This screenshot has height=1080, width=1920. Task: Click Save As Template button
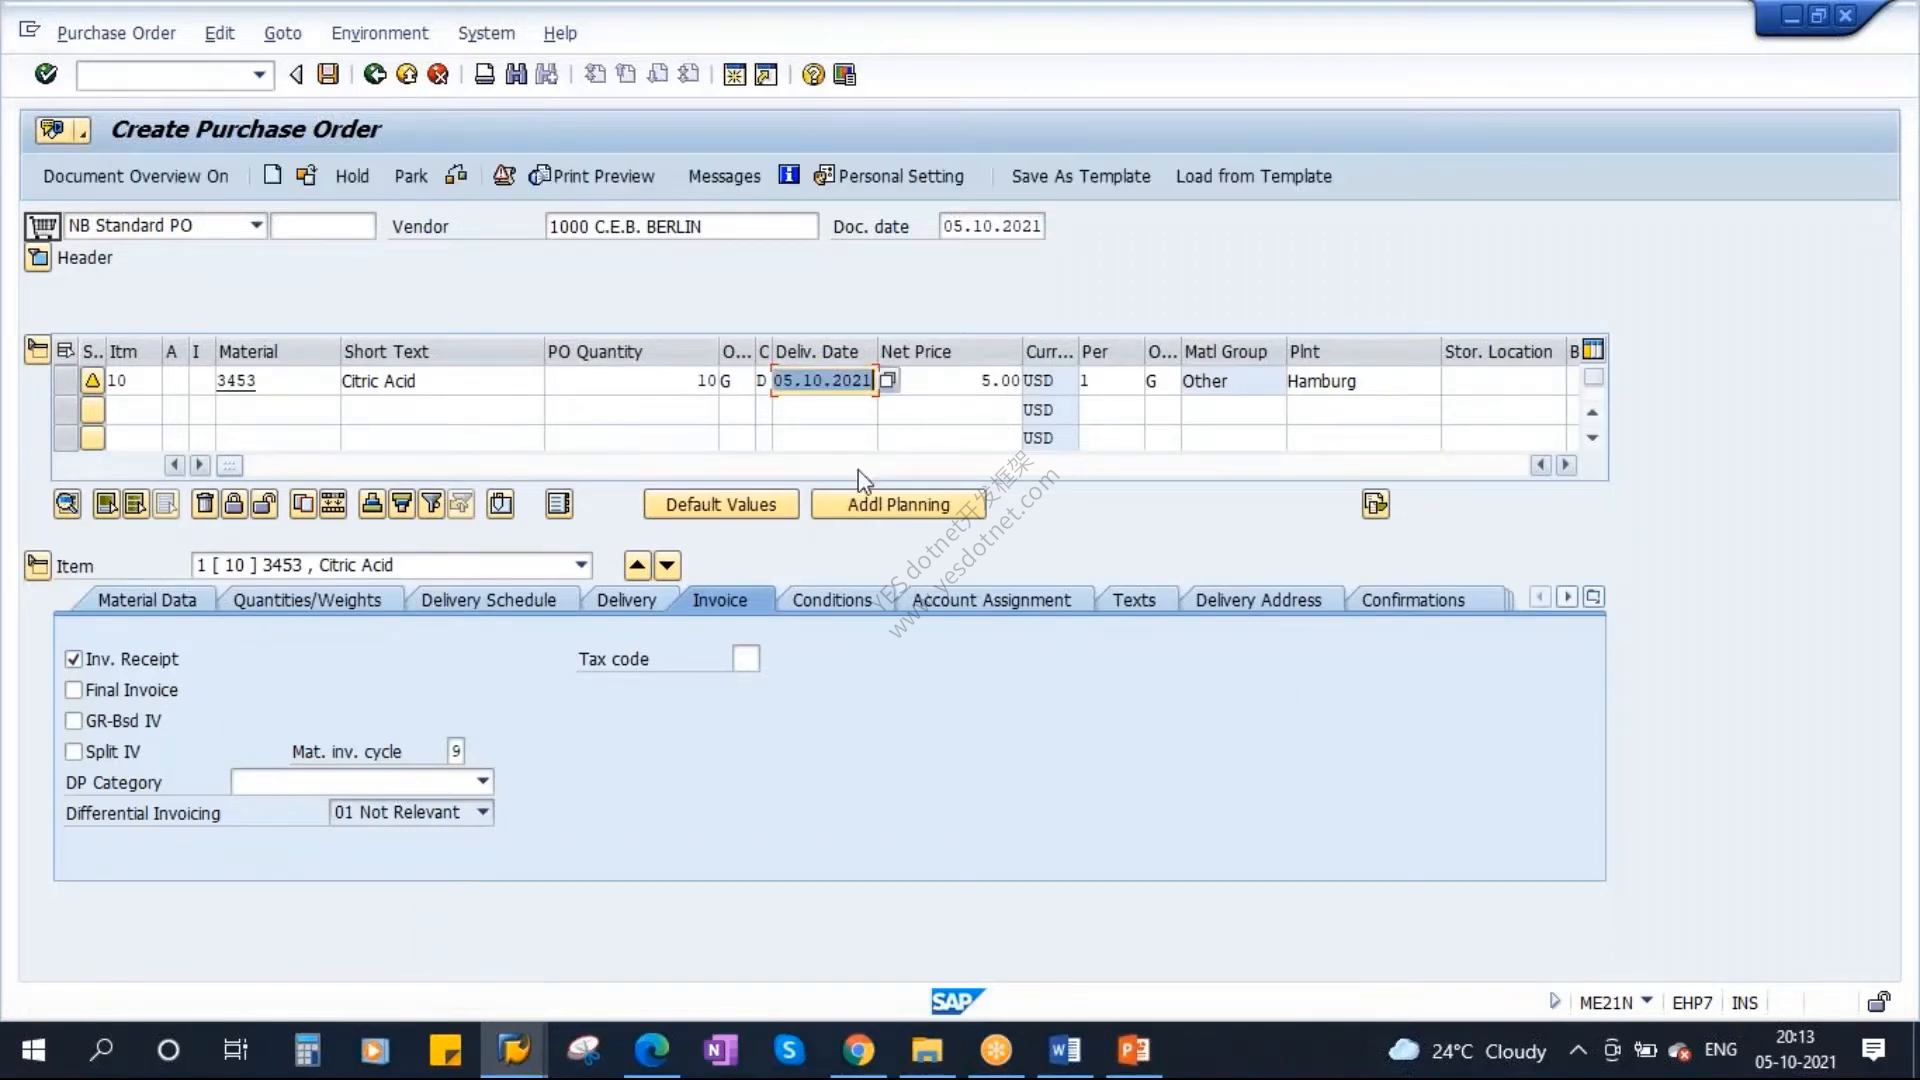(x=1081, y=176)
